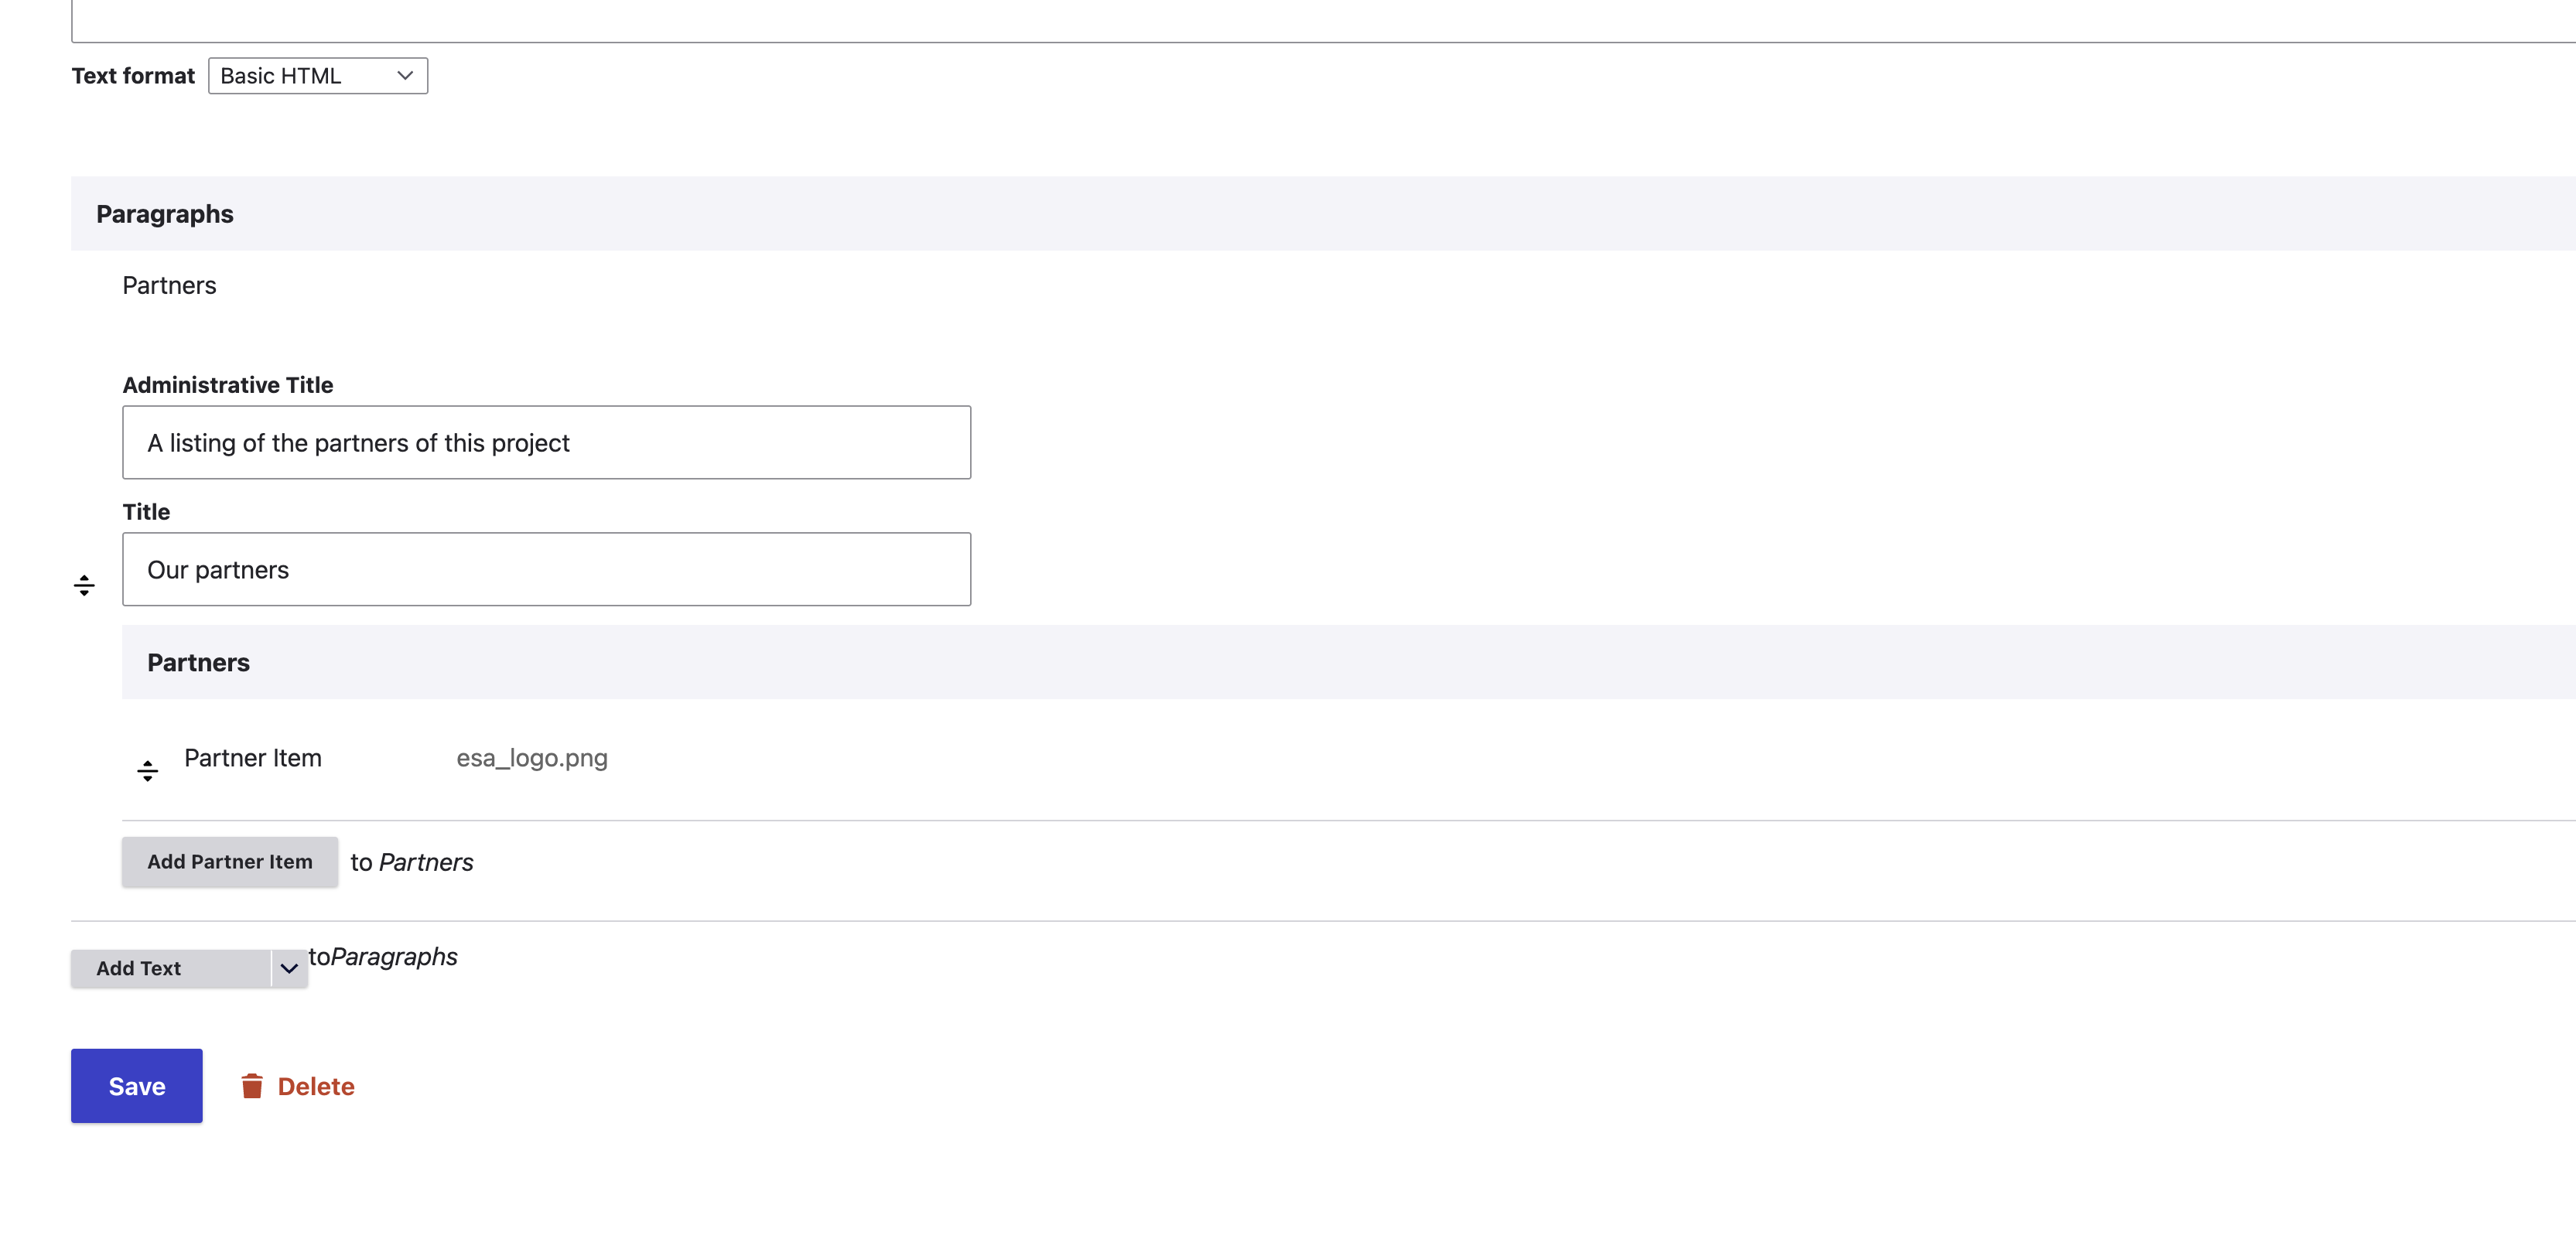The image size is (2576, 1239).
Task: Click the Partner Item label
Action: [x=253, y=758]
